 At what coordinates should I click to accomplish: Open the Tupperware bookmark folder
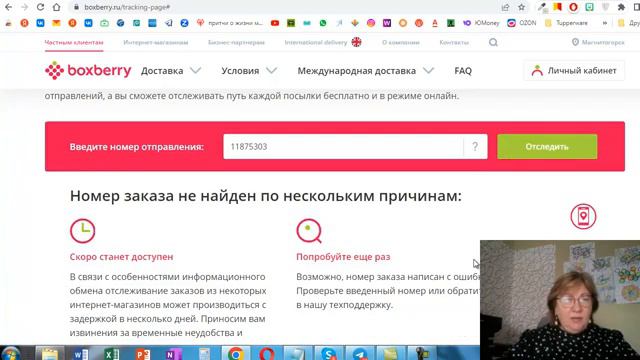pyautogui.click(x=567, y=23)
